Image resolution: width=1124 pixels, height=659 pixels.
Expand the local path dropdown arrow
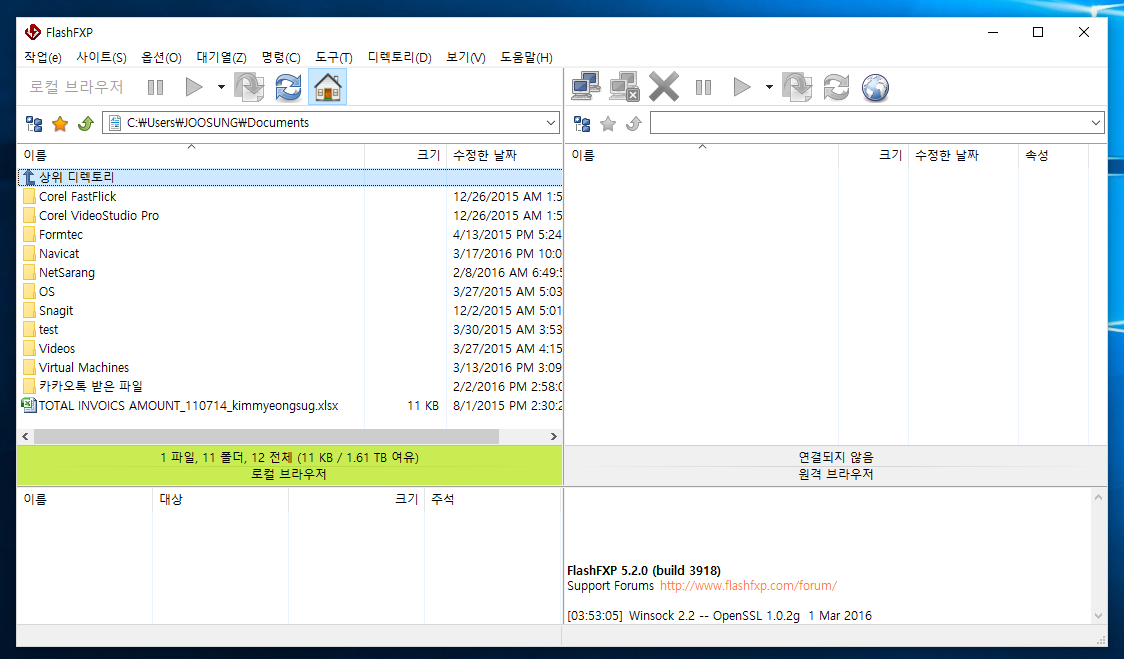[x=551, y=123]
